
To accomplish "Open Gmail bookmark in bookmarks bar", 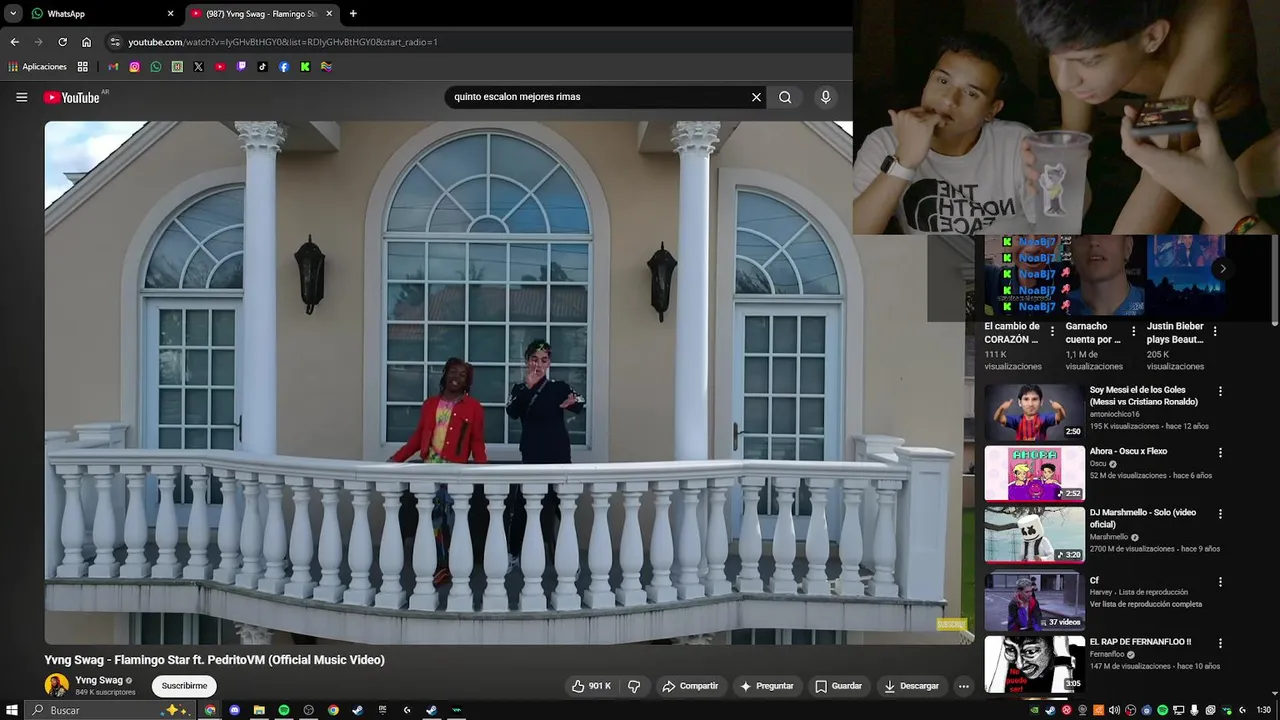I will 113,67.
